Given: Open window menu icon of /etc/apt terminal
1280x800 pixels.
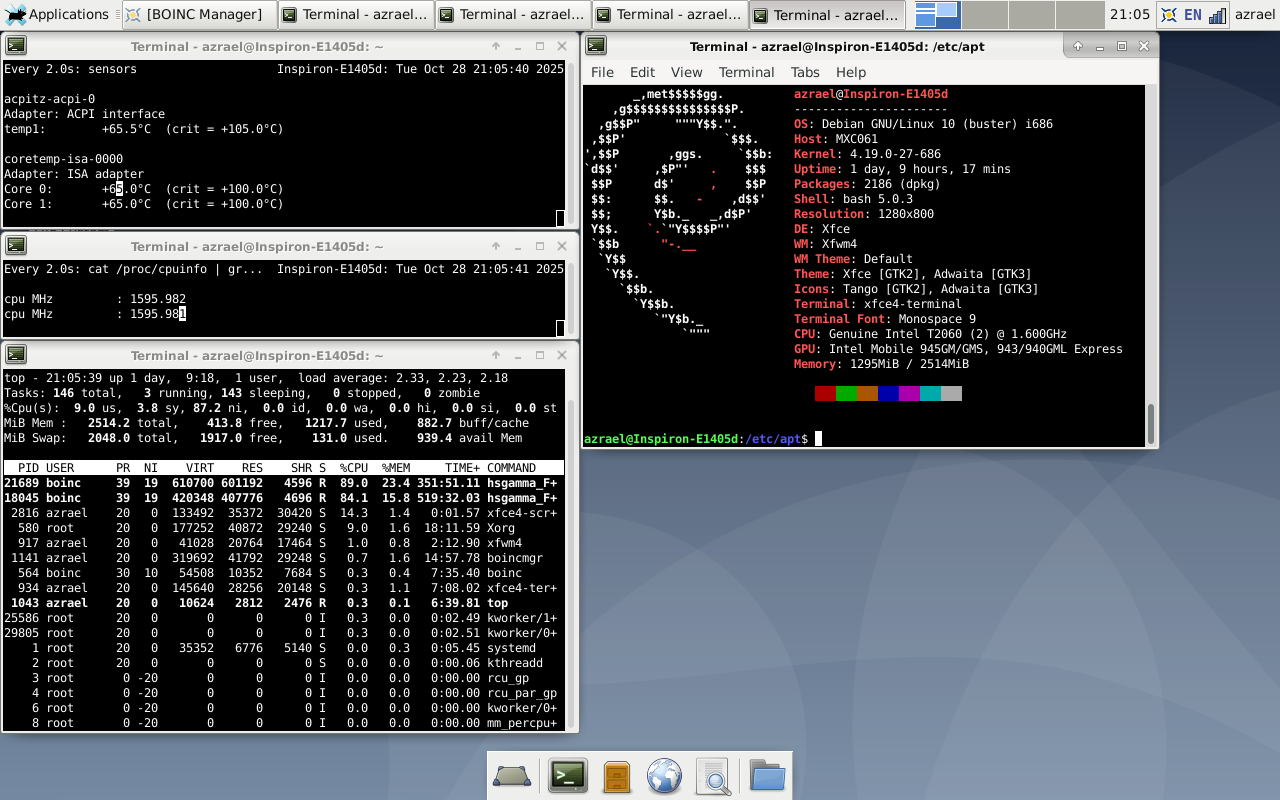Looking at the screenshot, I should tap(596, 45).
